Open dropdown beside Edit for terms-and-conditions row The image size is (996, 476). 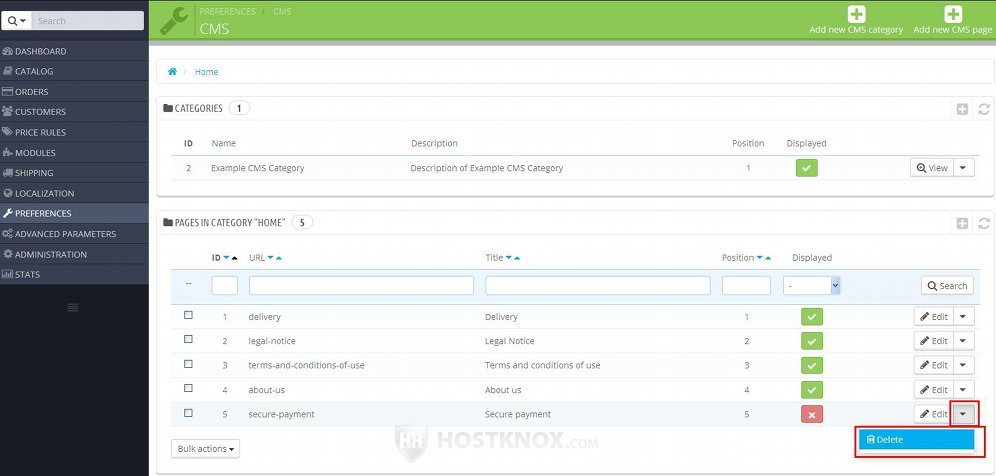(x=964, y=365)
